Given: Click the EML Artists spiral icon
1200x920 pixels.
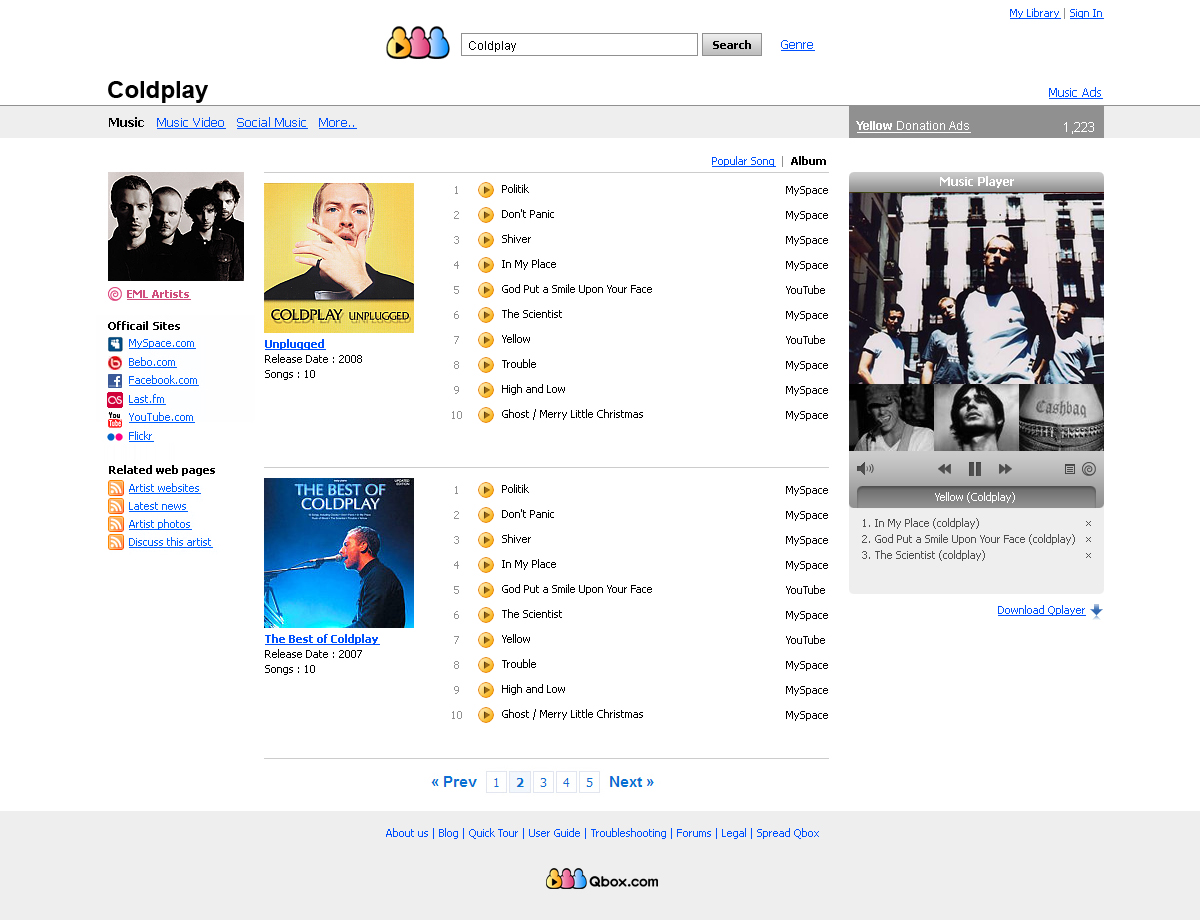Looking at the screenshot, I should coord(115,294).
